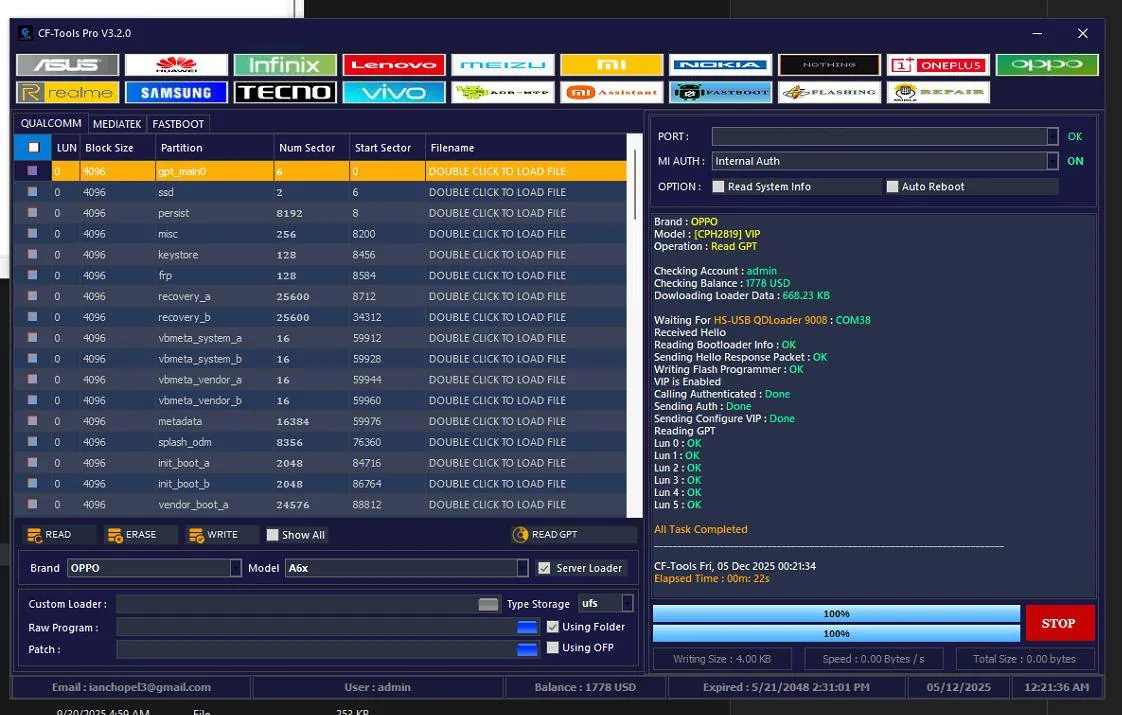Viewport: 1122px width, 715px height.
Task: Toggle the Using Folder checkbox
Action: point(552,626)
